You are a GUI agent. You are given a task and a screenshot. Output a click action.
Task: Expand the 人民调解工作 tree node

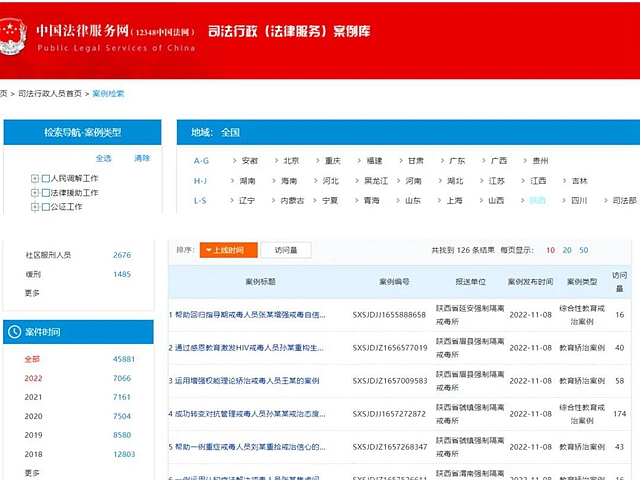(x=35, y=178)
